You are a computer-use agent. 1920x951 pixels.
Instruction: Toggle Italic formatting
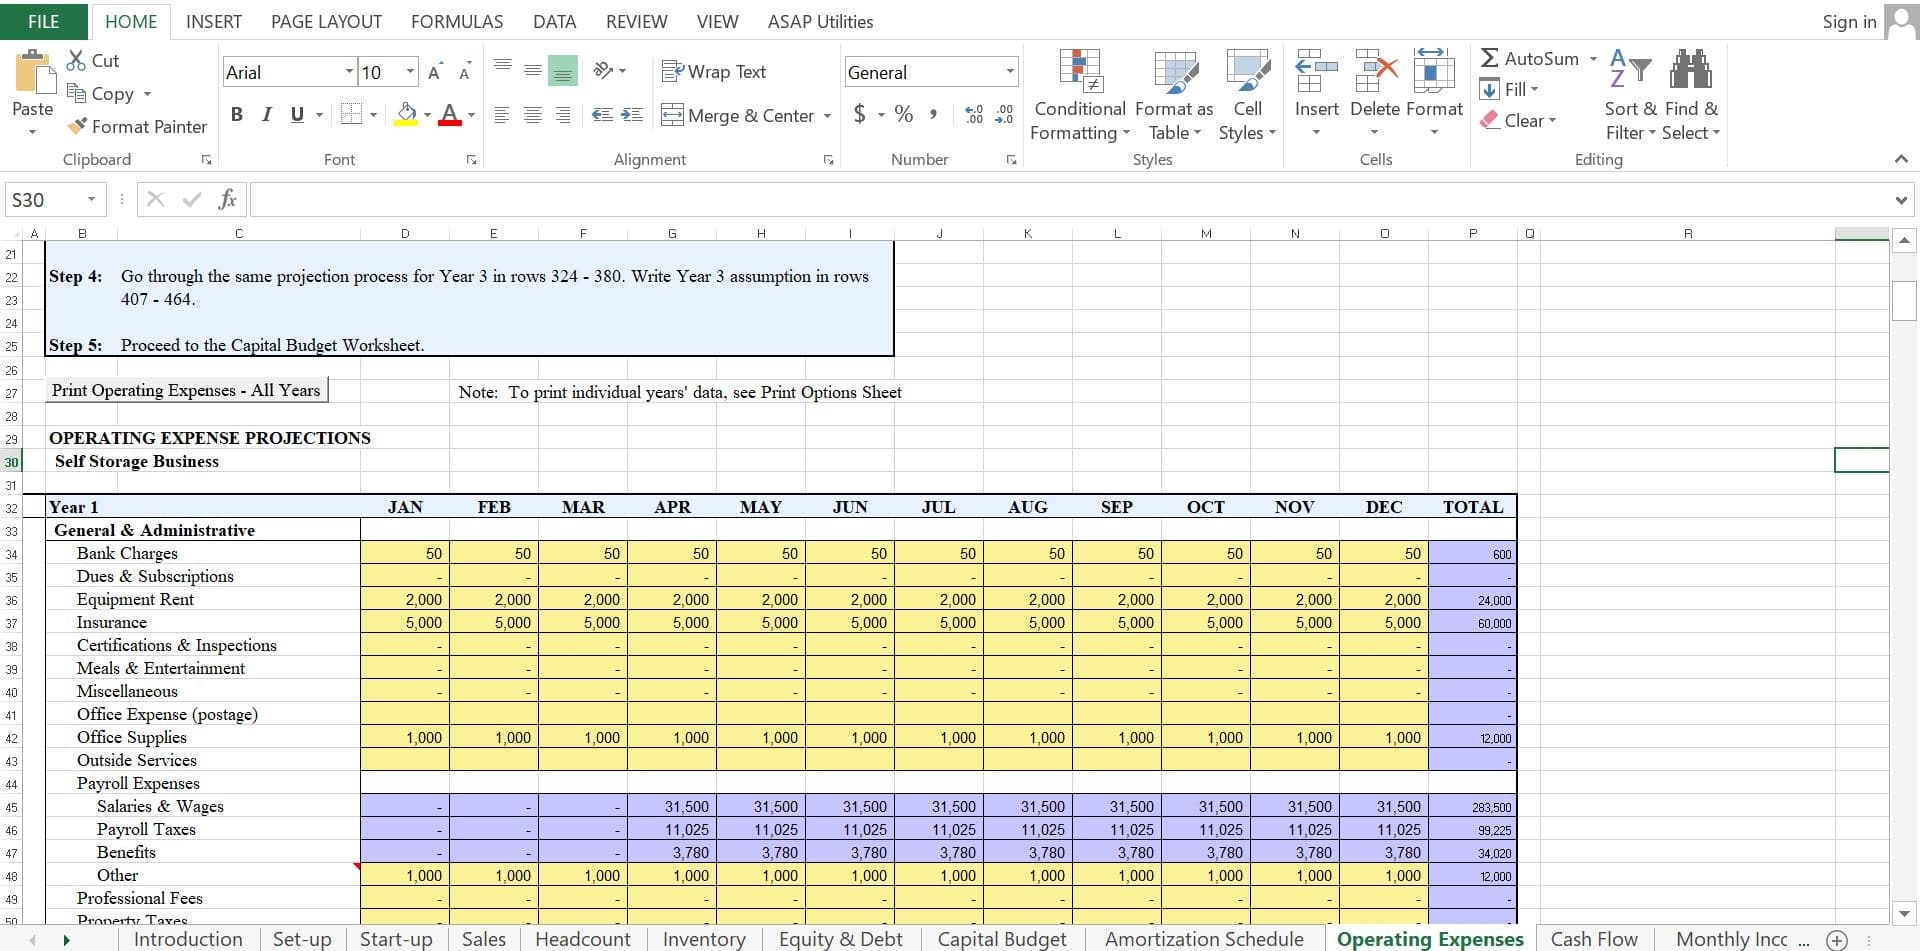click(x=266, y=115)
